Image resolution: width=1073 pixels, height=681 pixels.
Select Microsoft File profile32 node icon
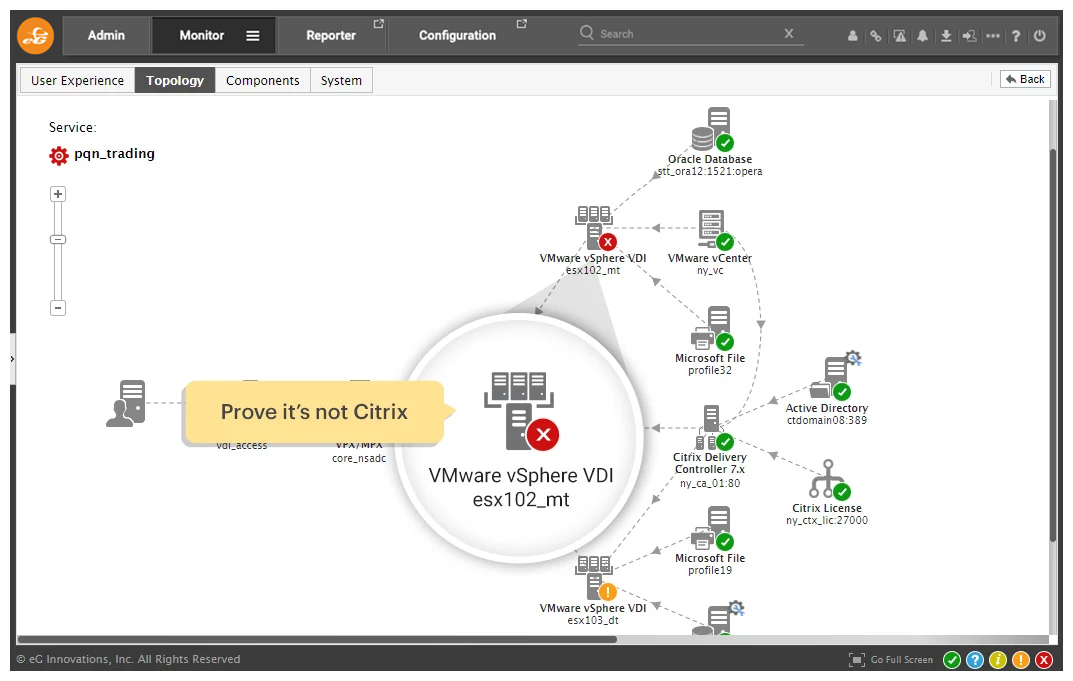click(712, 328)
